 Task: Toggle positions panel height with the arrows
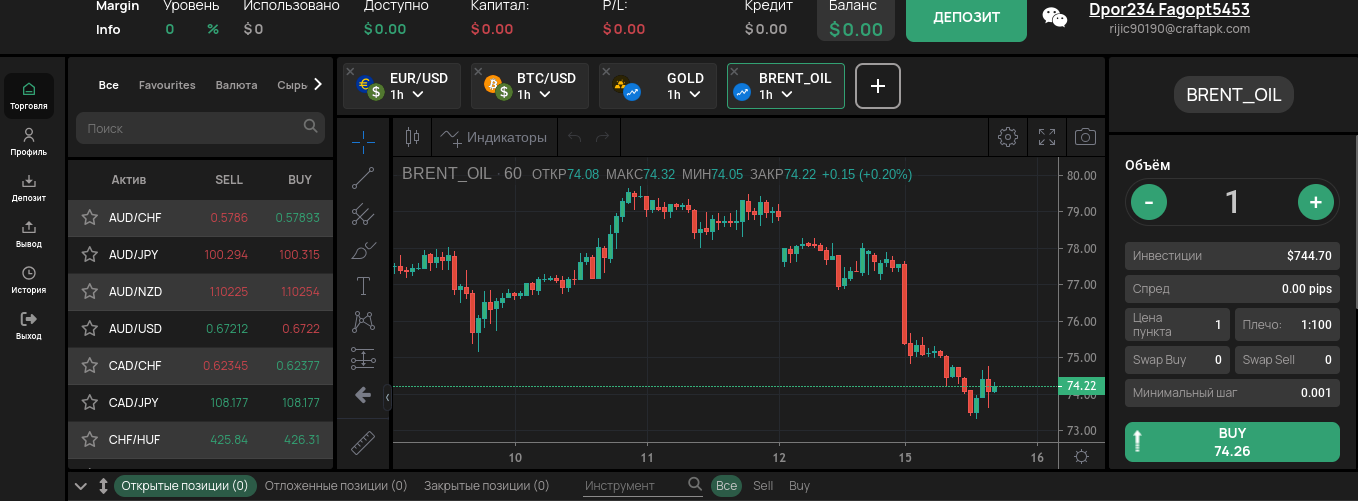(102, 486)
